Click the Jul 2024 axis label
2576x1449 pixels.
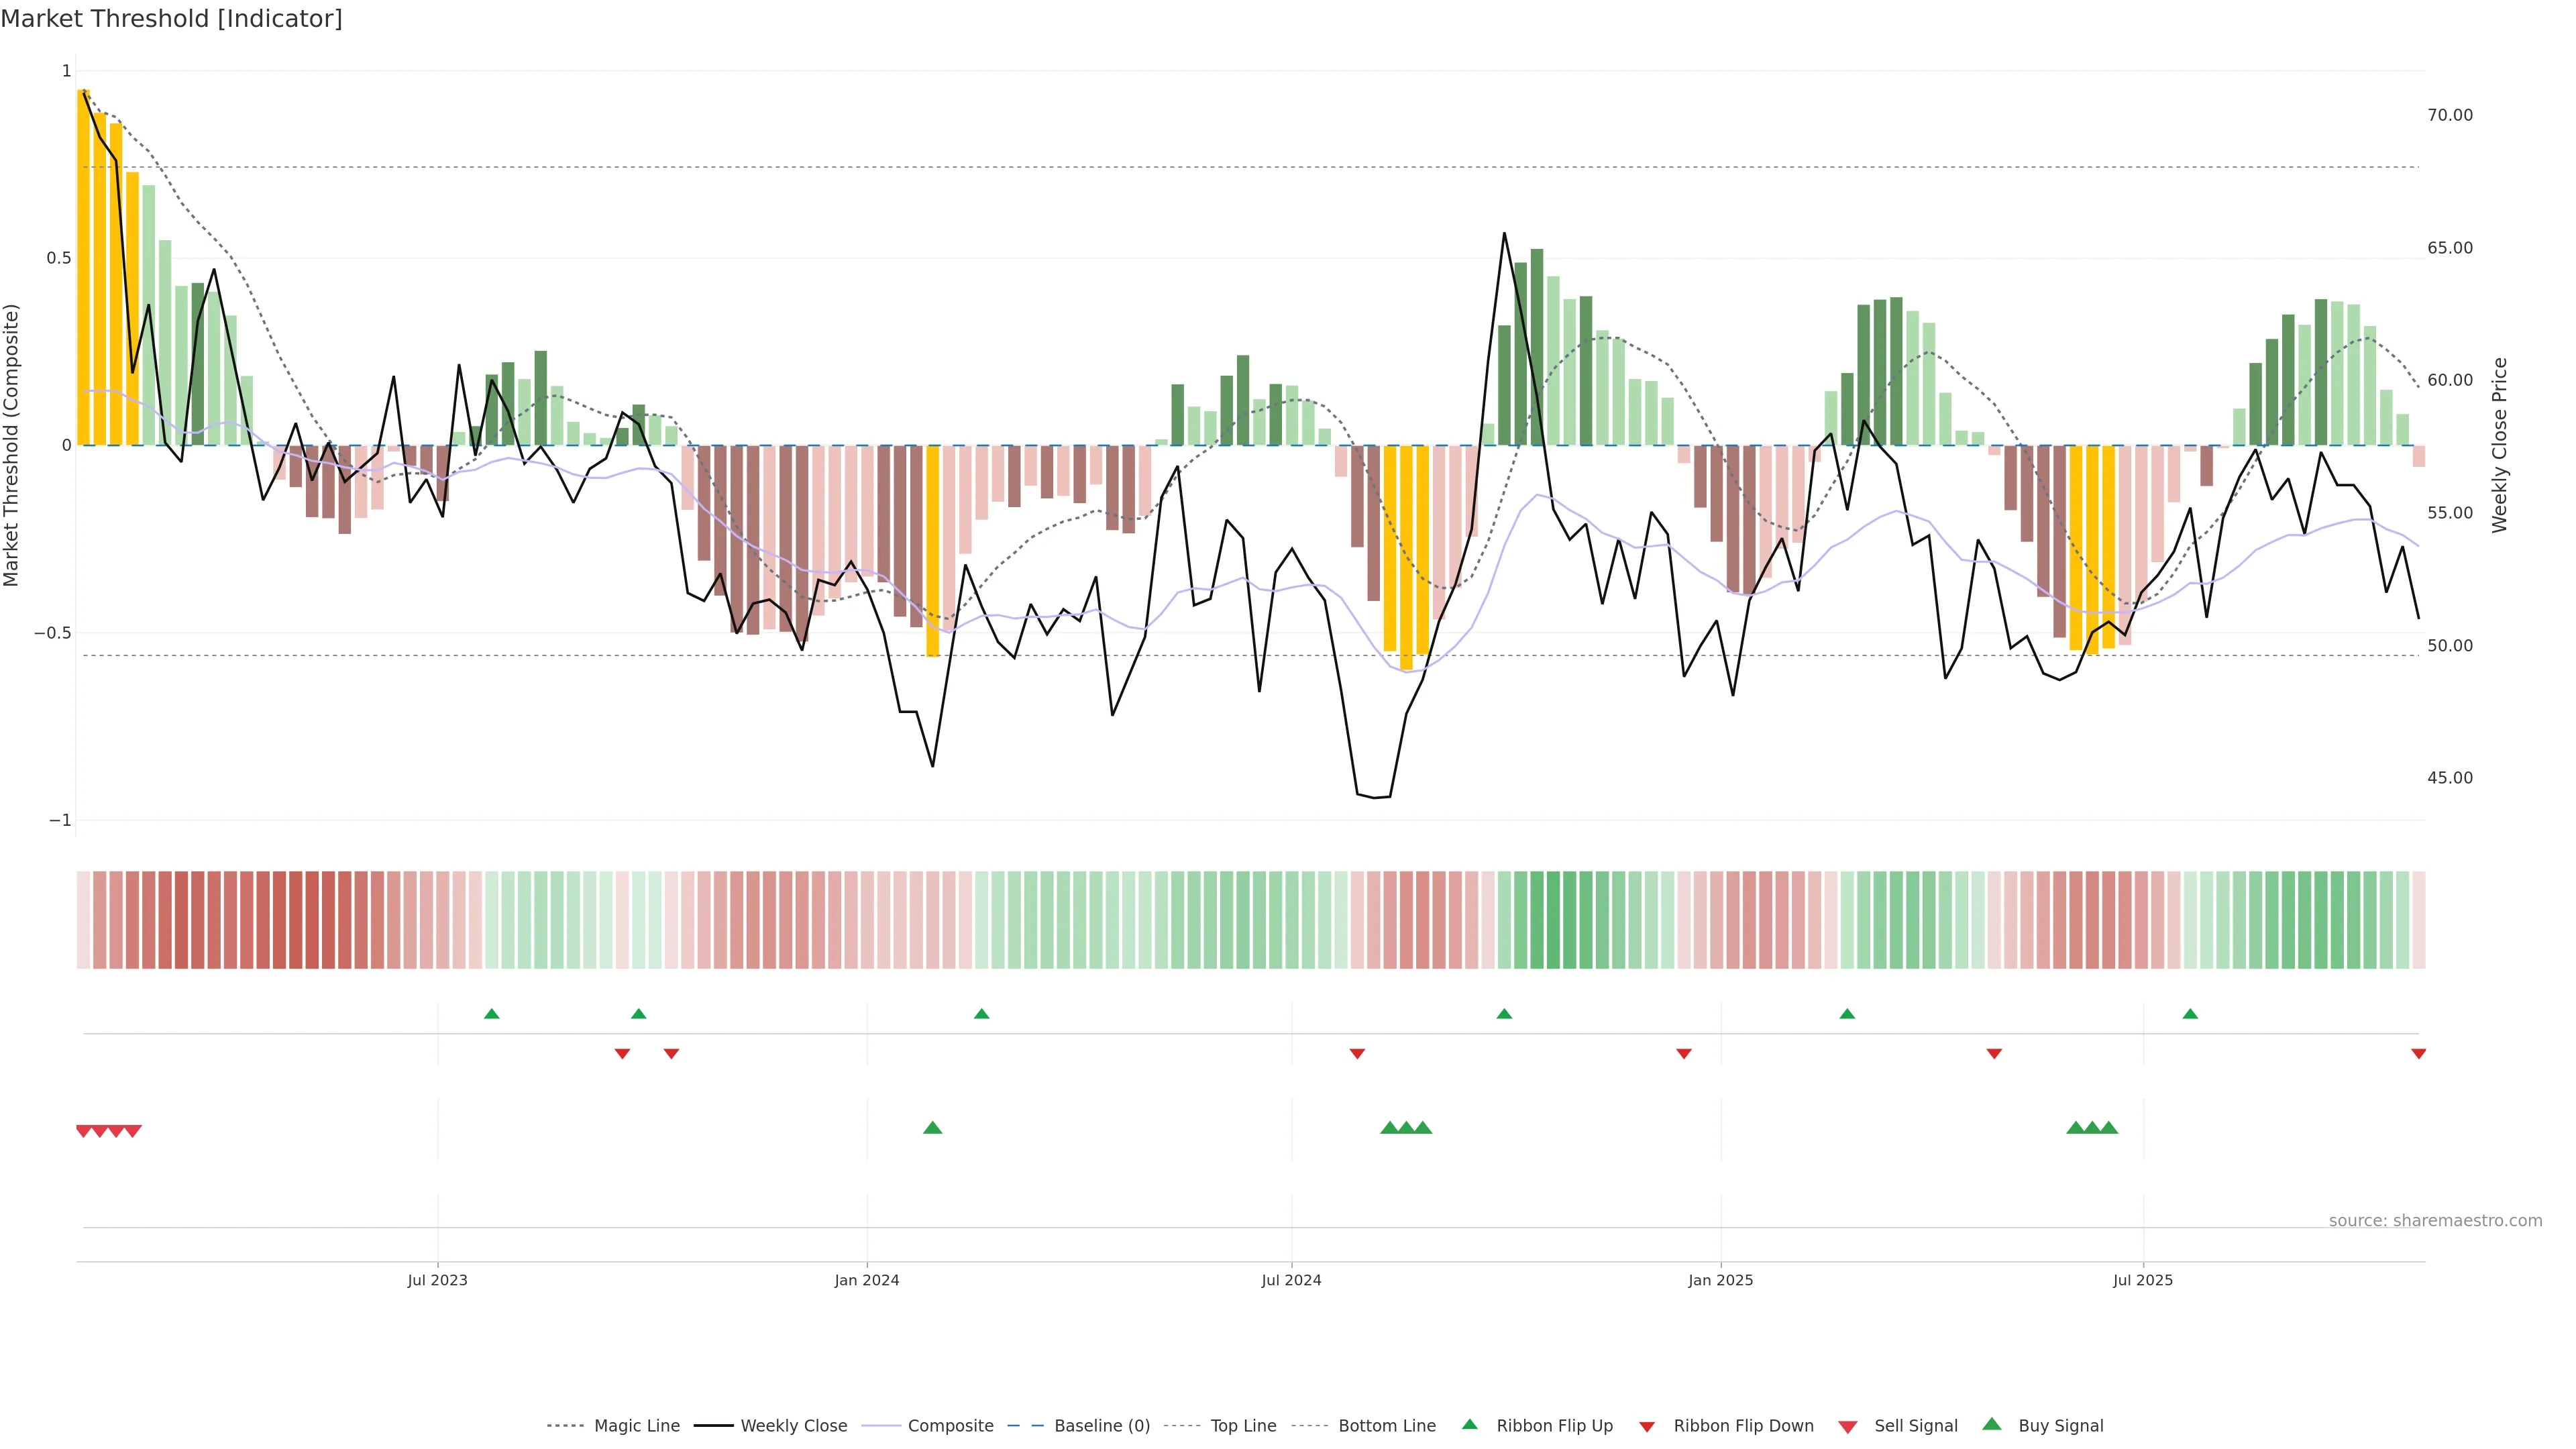point(1291,1280)
